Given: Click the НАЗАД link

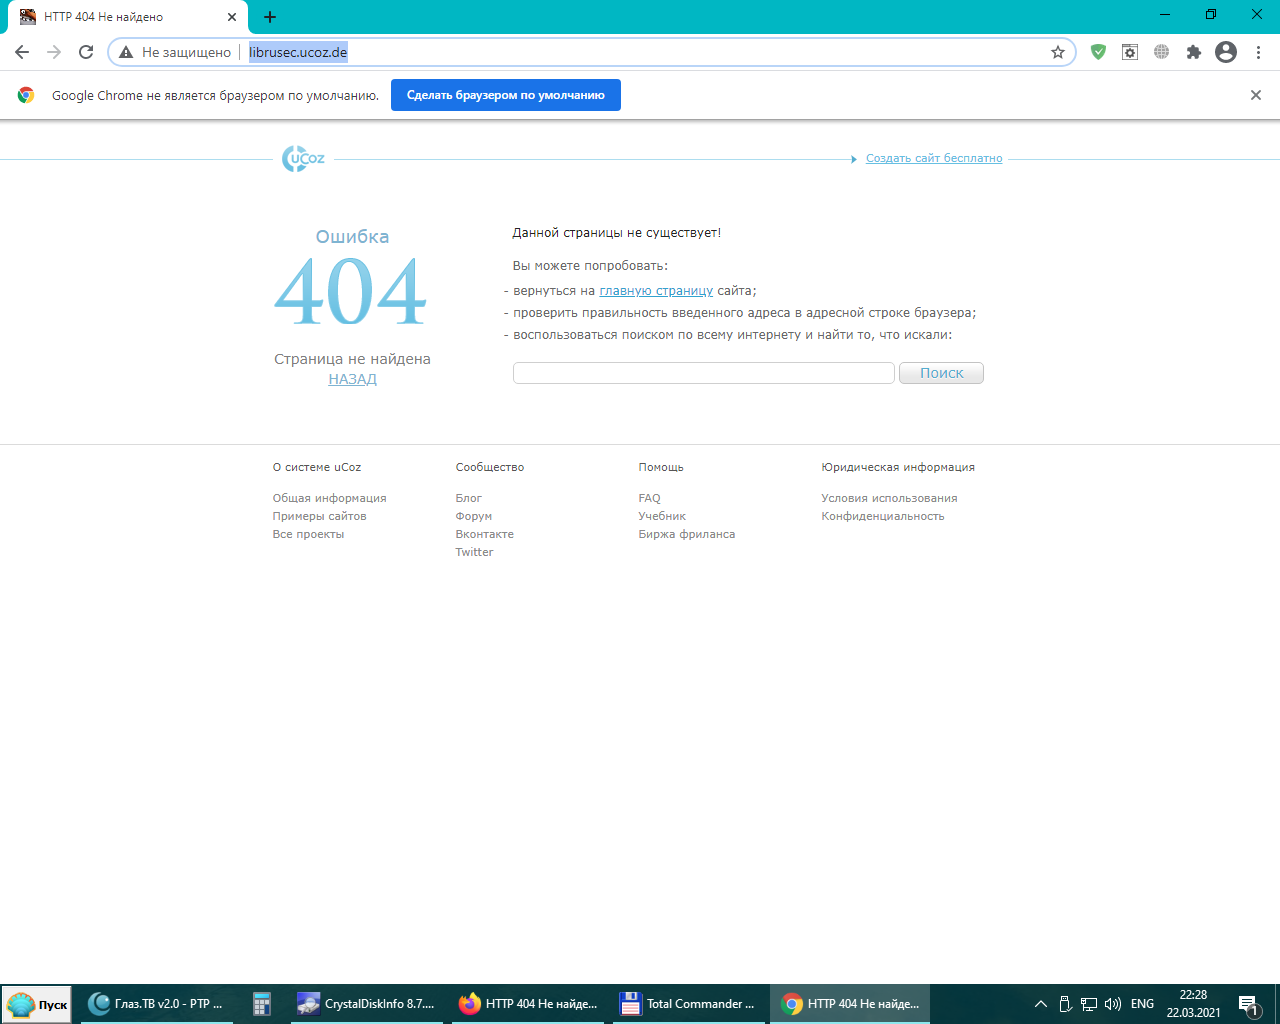Looking at the screenshot, I should [x=352, y=379].
